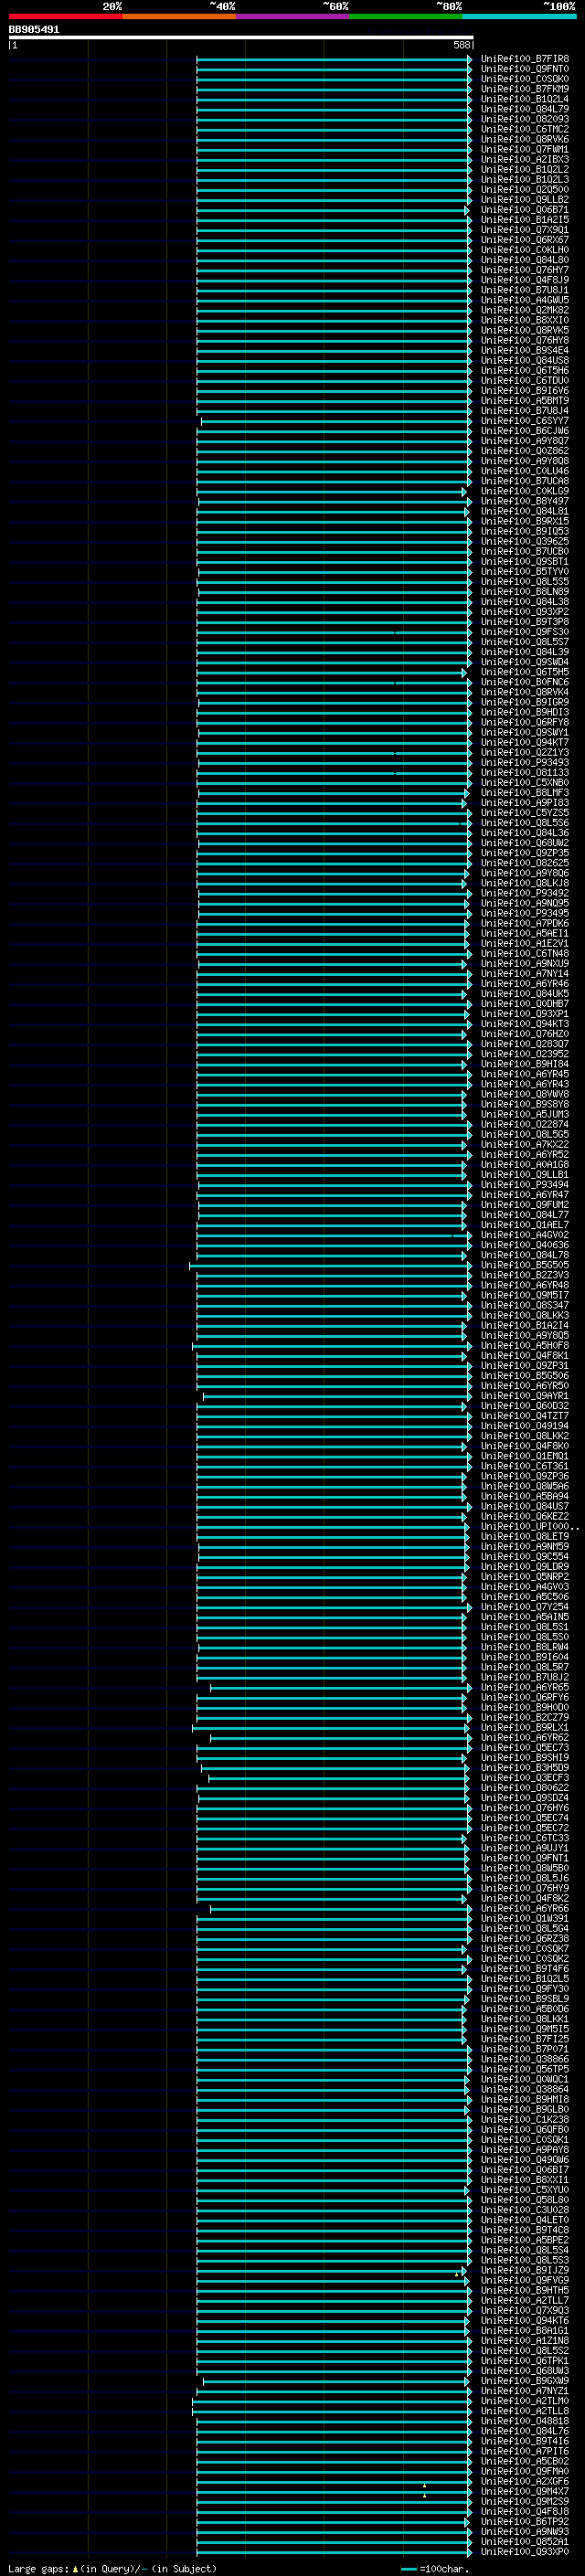Click the UniRef100_Q40636 label

[524, 1245]
